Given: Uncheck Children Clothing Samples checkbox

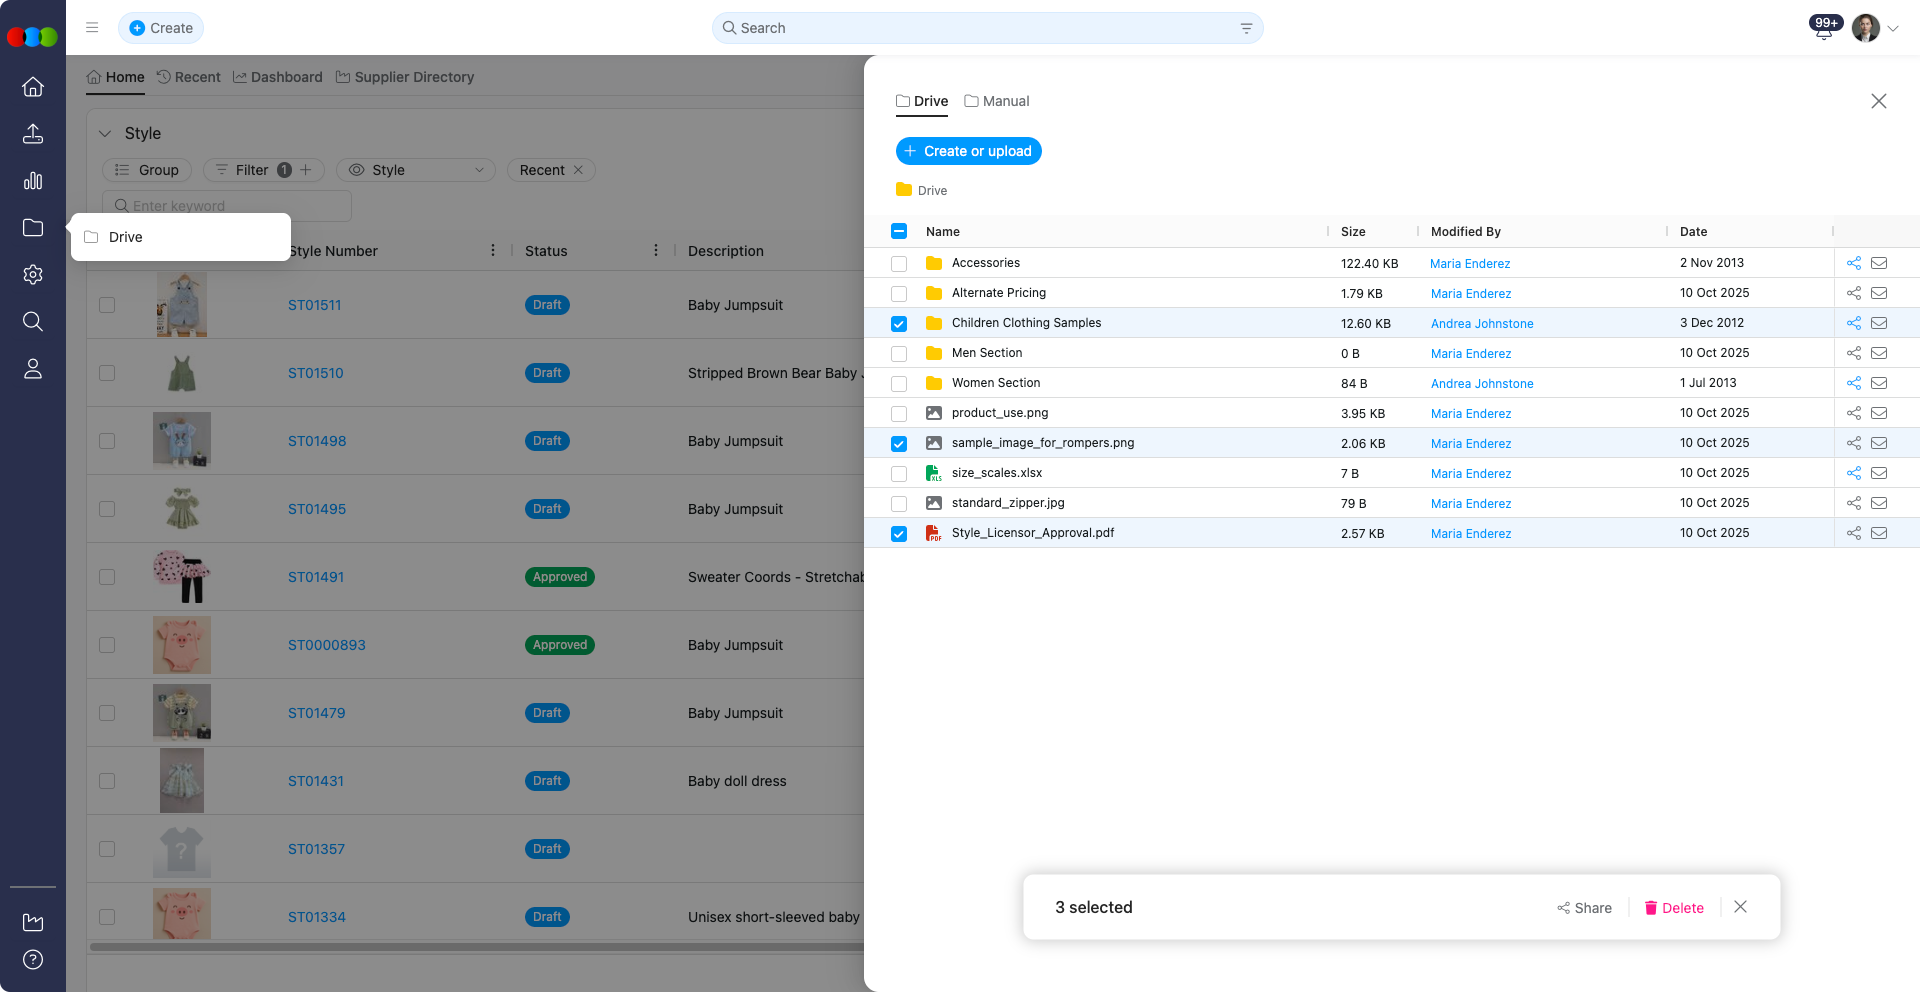Looking at the screenshot, I should [899, 324].
